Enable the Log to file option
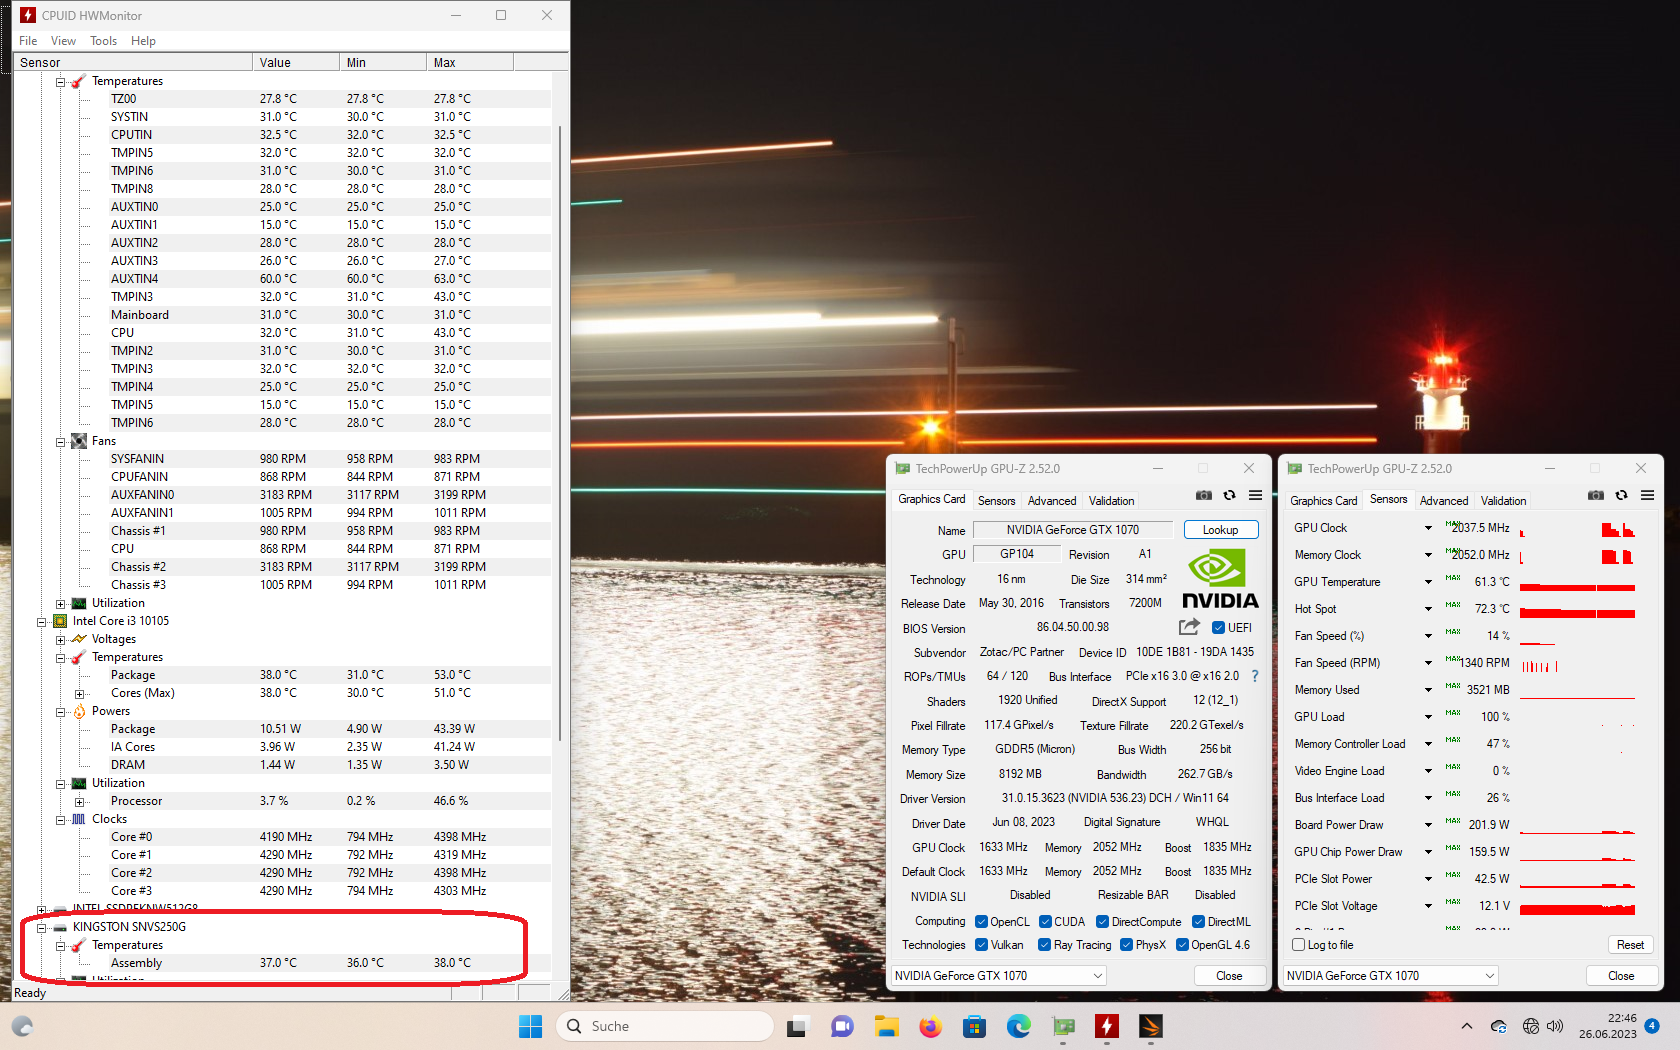 (x=1297, y=944)
